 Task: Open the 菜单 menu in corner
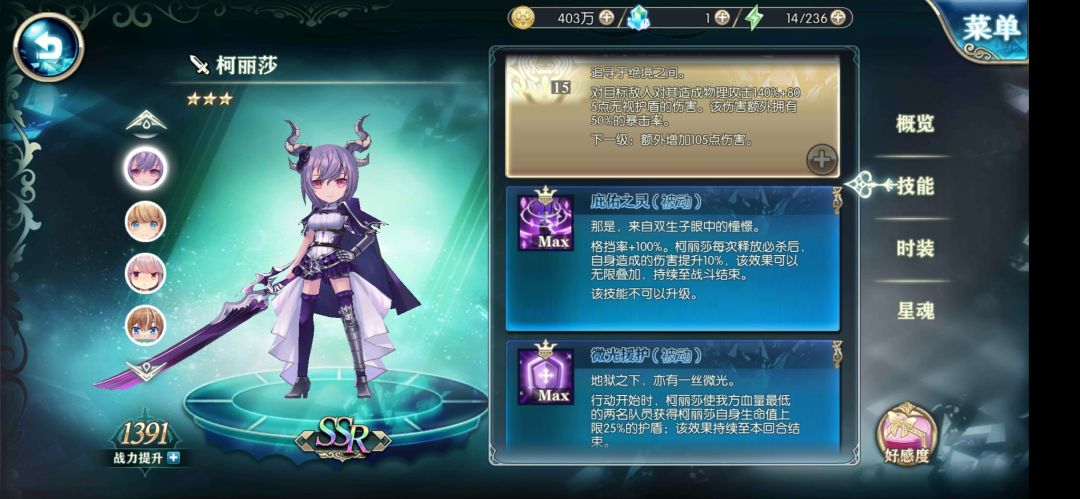pos(990,29)
